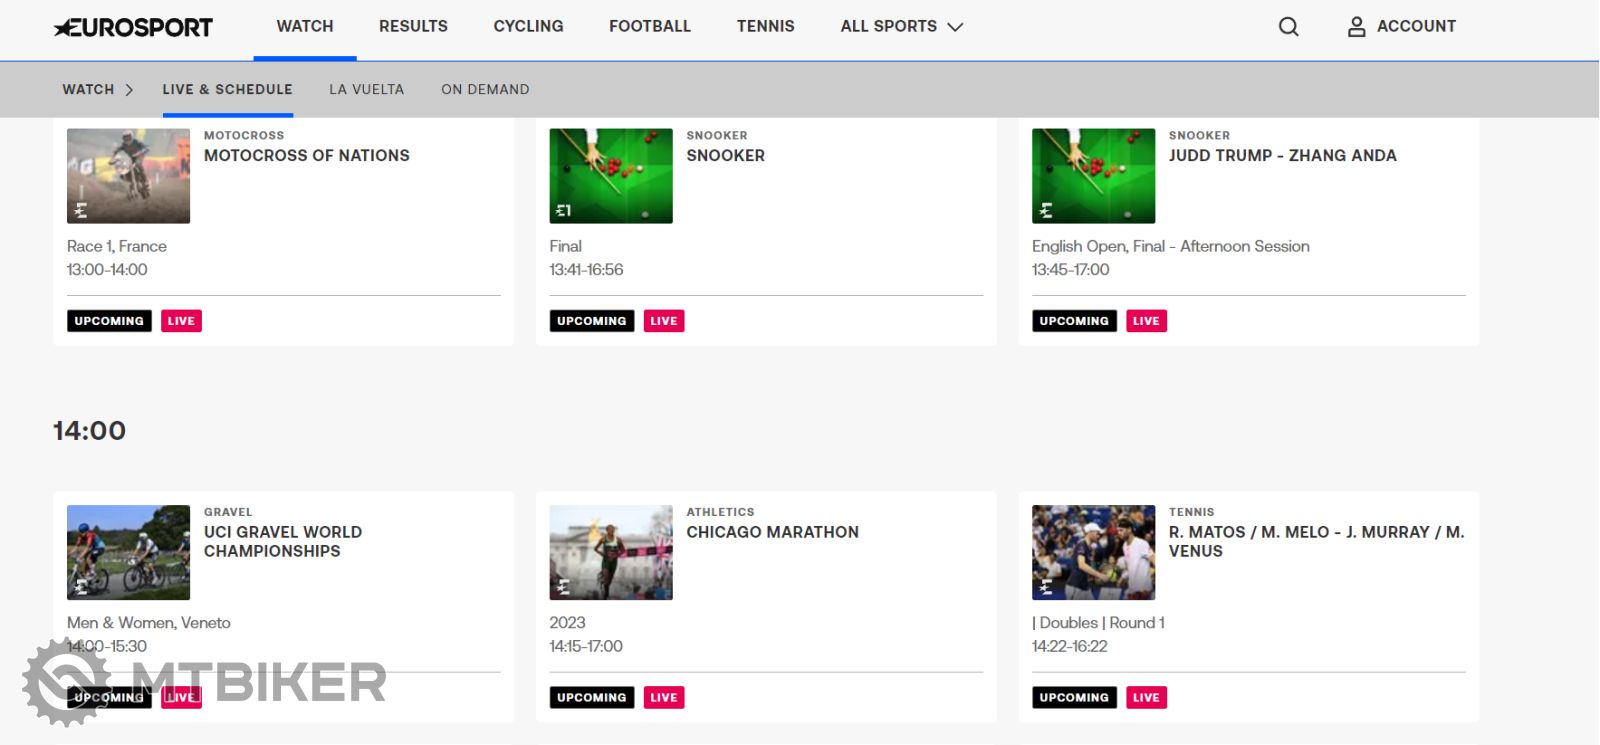
Task: Click UPCOMING badge on tennis doubles card
Action: 1073,698
